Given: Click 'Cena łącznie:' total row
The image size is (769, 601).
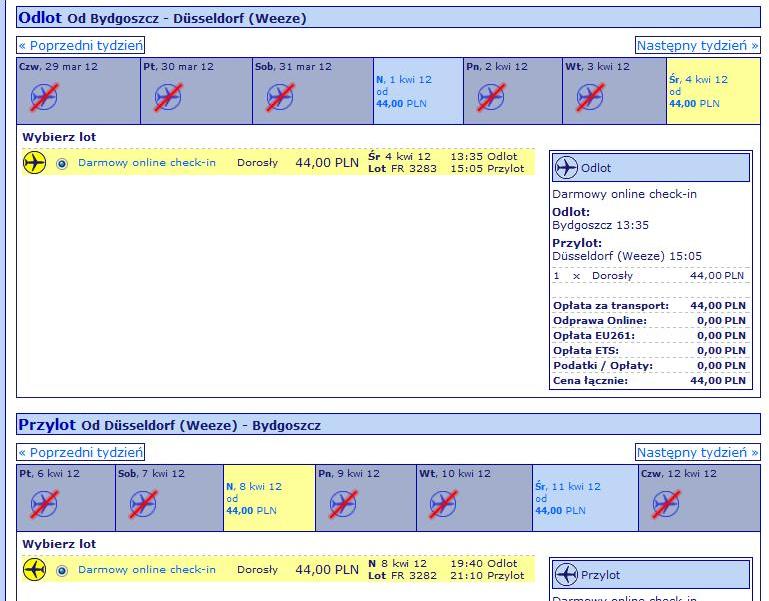Looking at the screenshot, I should (649, 381).
